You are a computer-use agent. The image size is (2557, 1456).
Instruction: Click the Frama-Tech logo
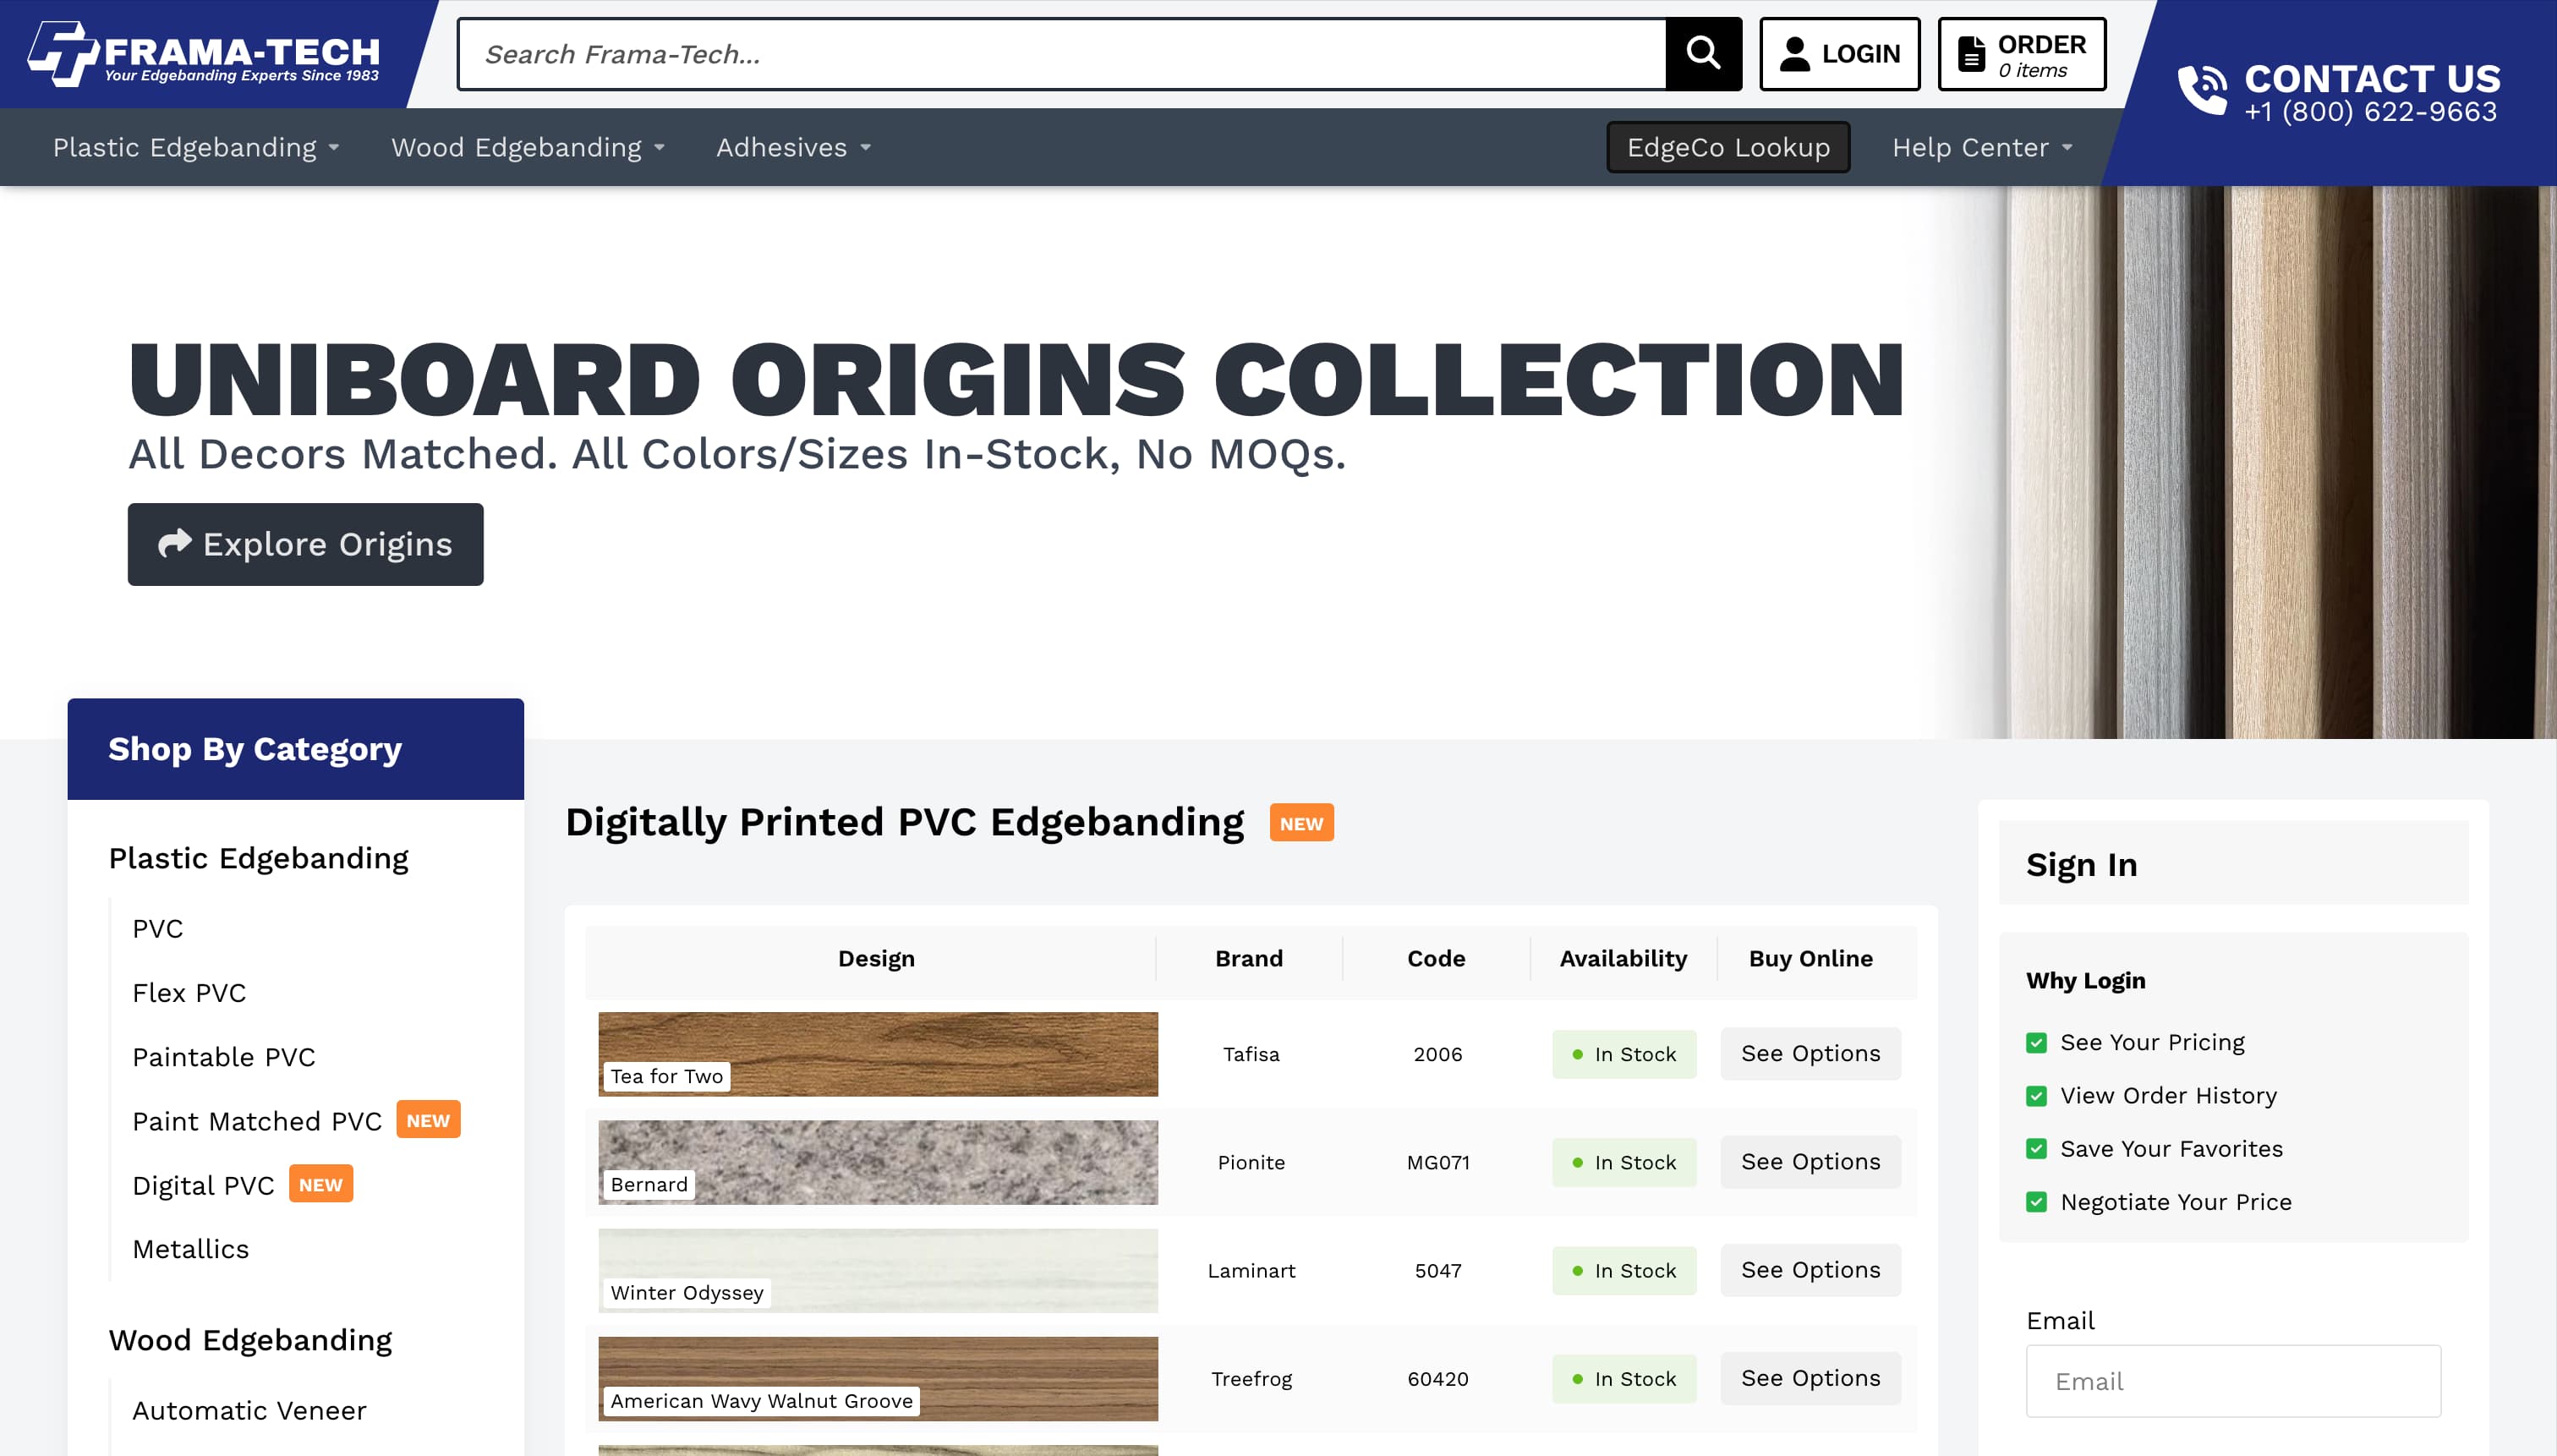pos(204,54)
